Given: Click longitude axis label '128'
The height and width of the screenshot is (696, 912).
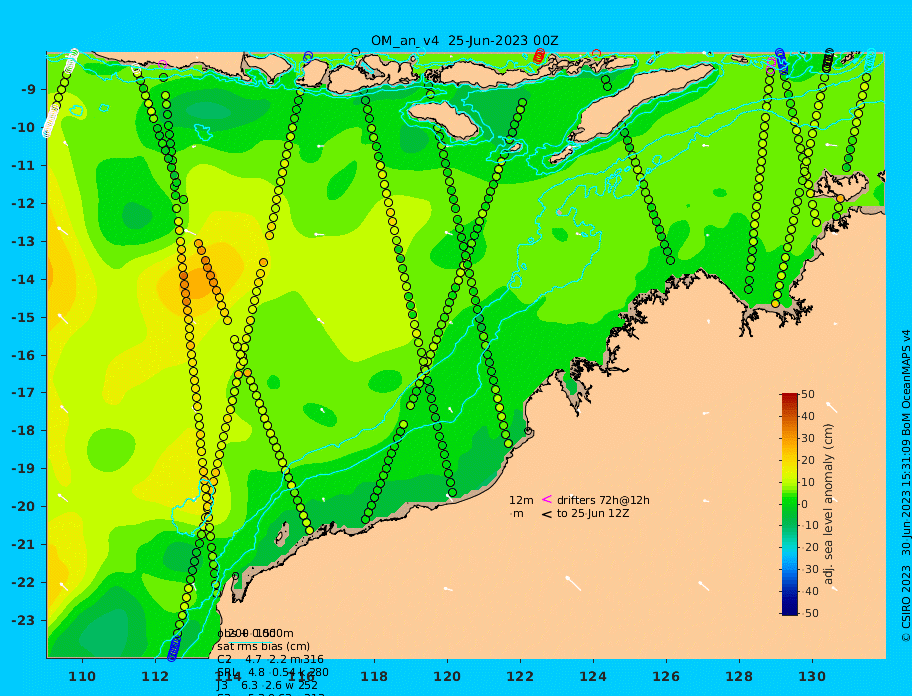Looking at the screenshot, I should pos(739,676).
